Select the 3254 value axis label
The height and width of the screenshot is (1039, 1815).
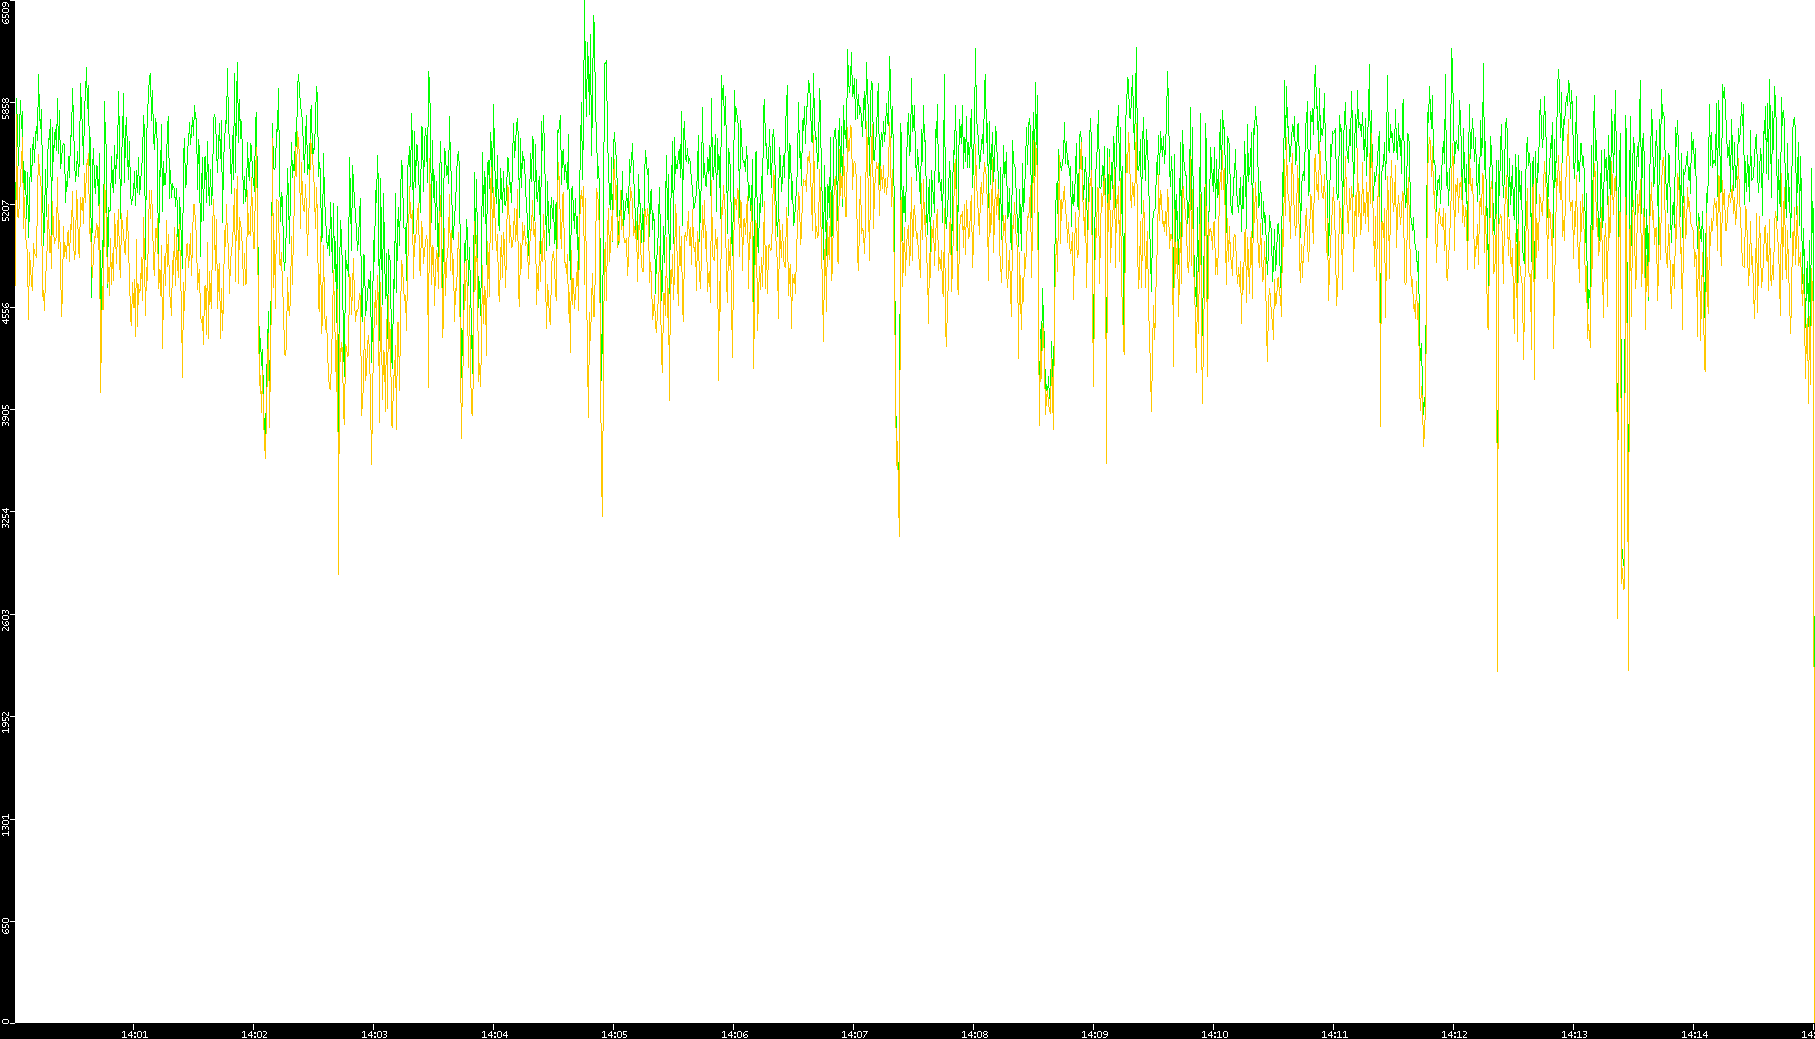pyautogui.click(x=6, y=518)
